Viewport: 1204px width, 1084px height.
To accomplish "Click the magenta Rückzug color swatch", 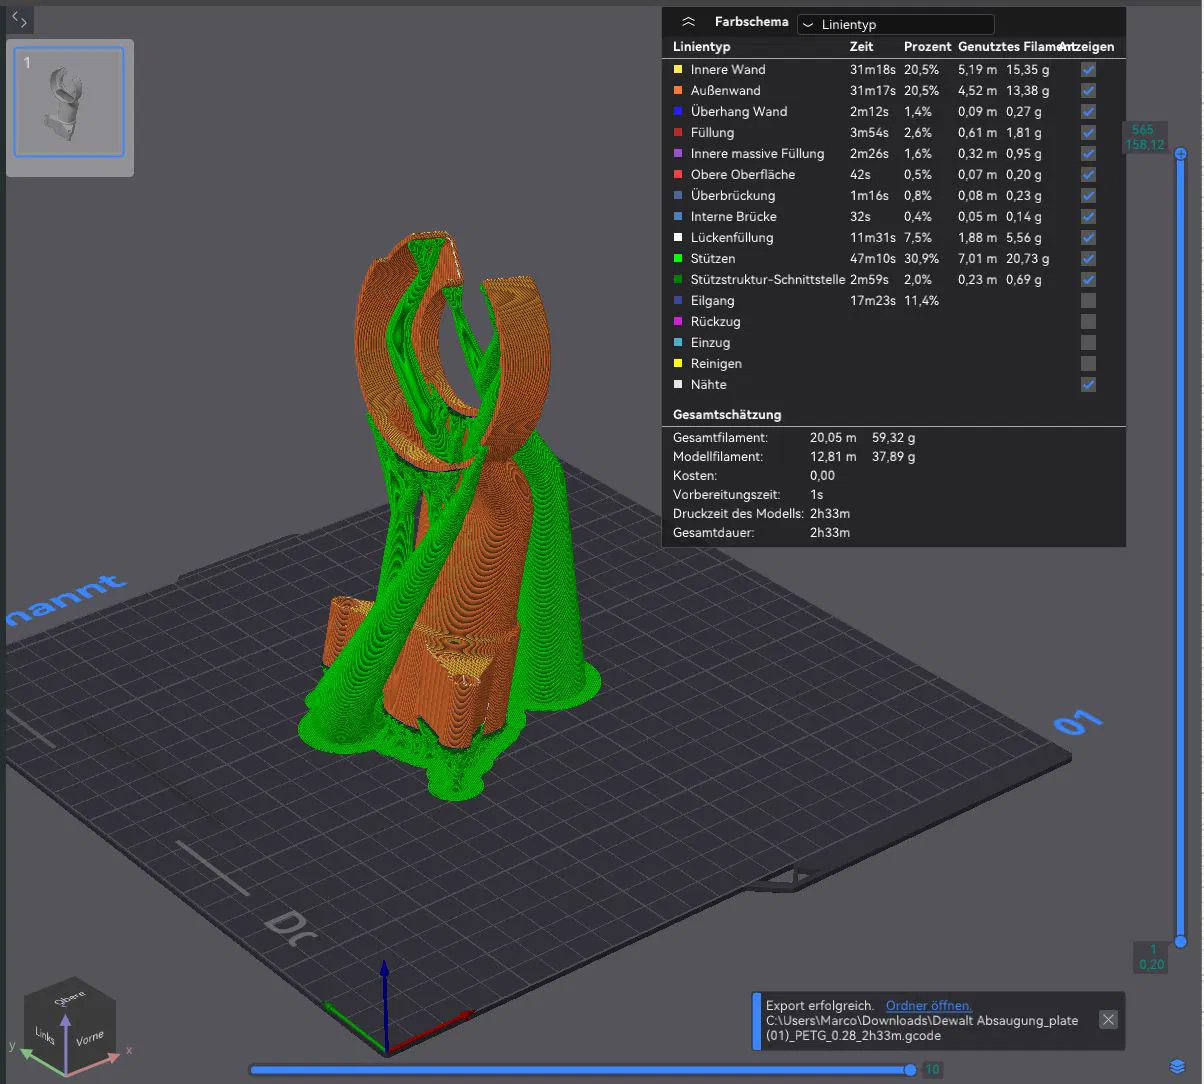I will coord(678,322).
